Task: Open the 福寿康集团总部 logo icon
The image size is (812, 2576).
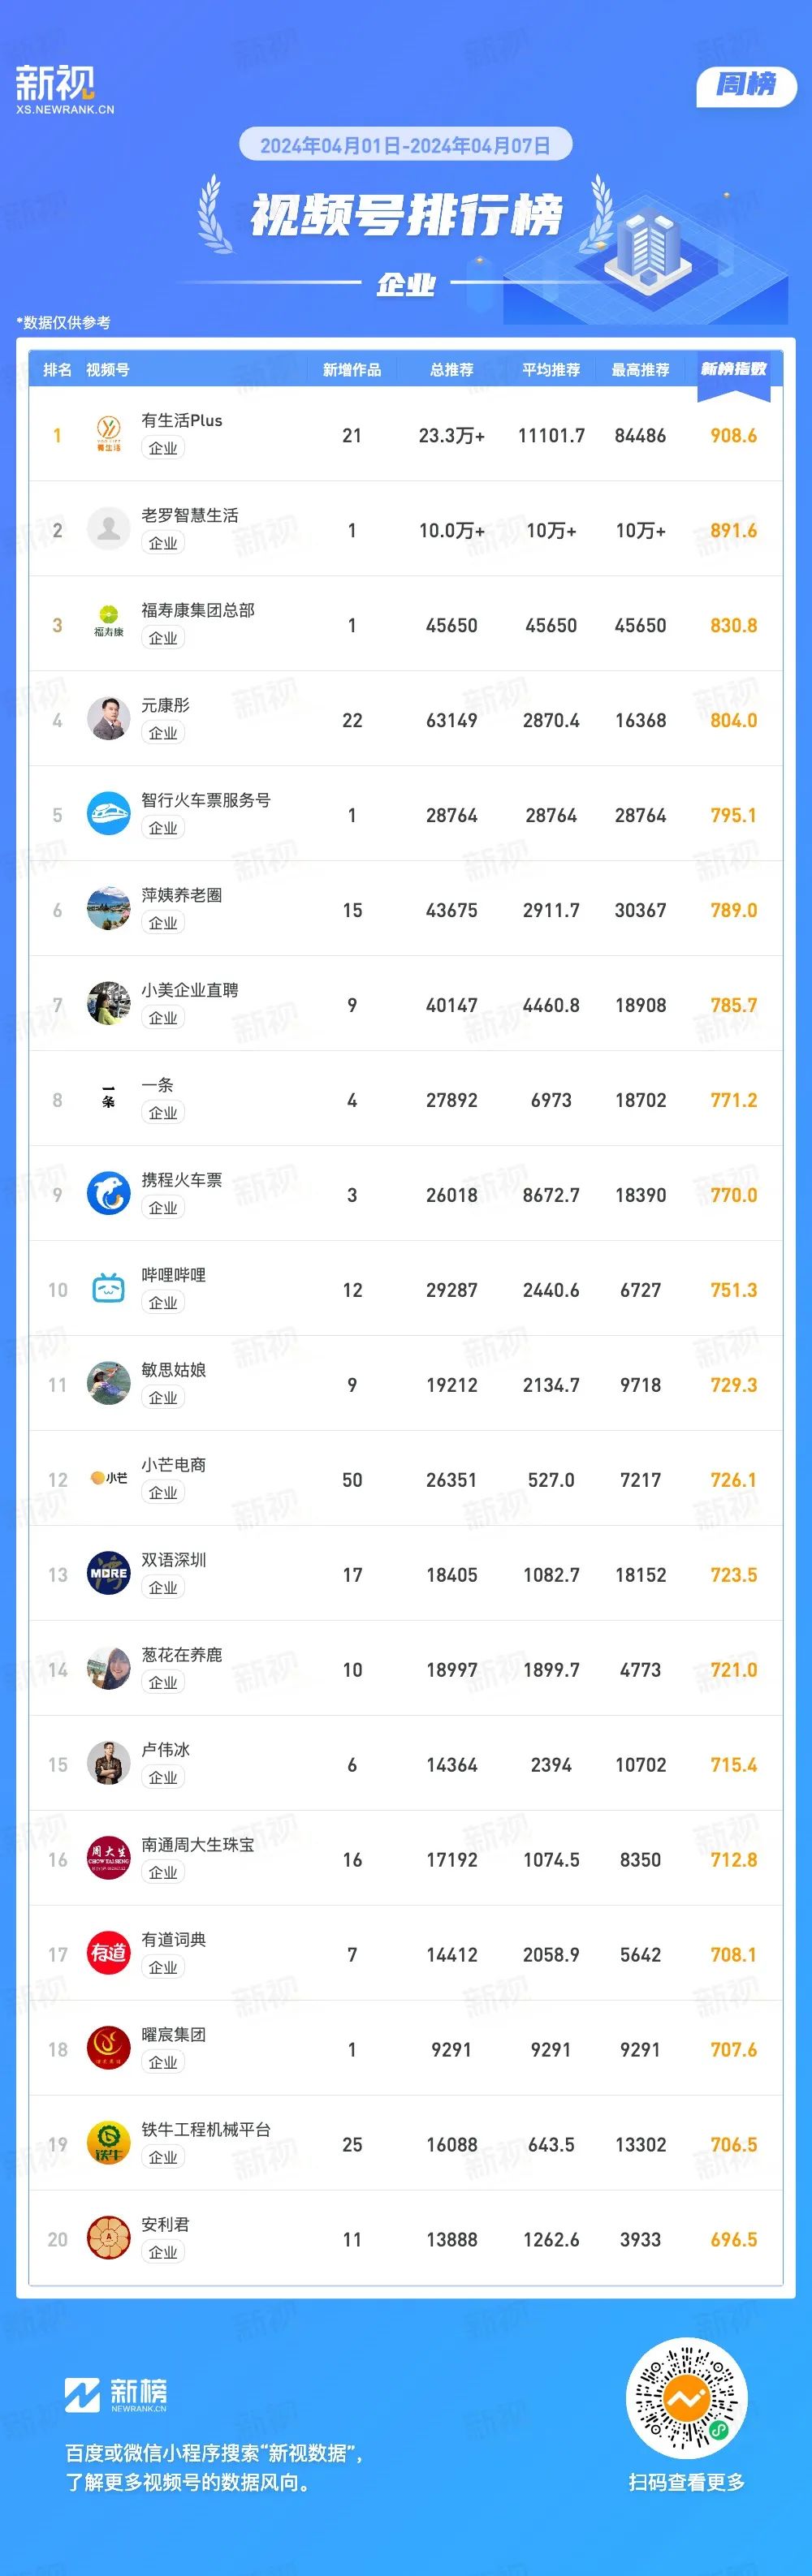Action: coord(108,624)
